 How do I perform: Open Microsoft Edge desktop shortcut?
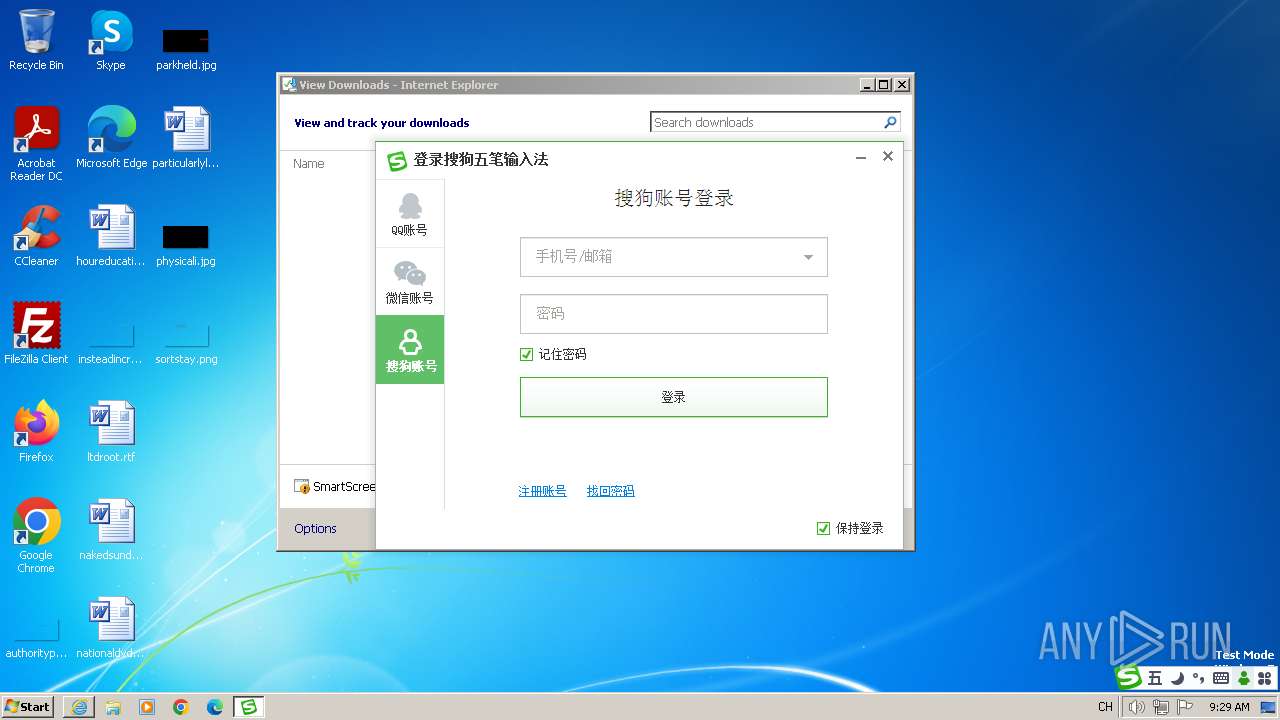[x=111, y=138]
